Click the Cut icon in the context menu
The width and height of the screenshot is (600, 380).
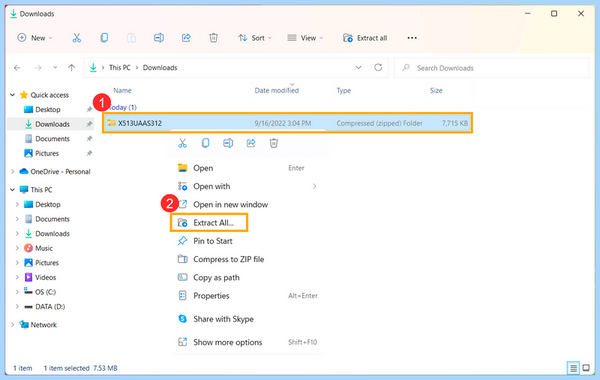[183, 143]
